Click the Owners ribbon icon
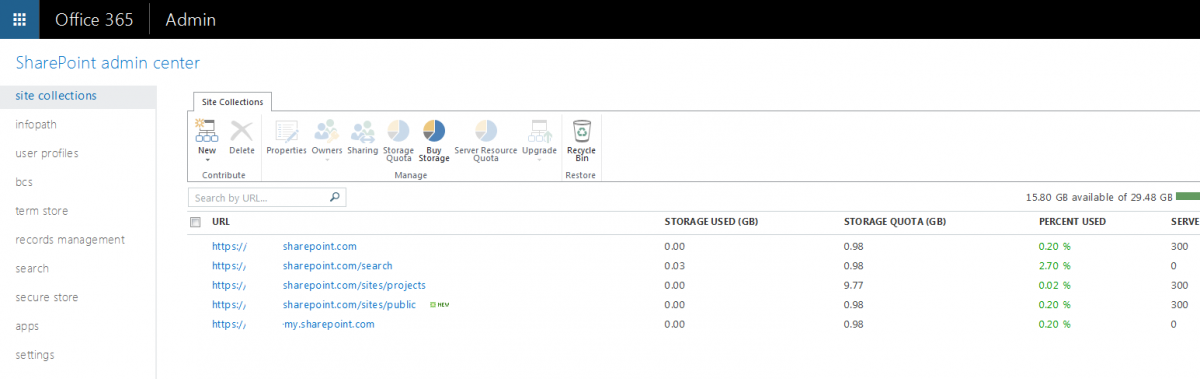Viewport: 1200px width, 379px height. coord(327,131)
